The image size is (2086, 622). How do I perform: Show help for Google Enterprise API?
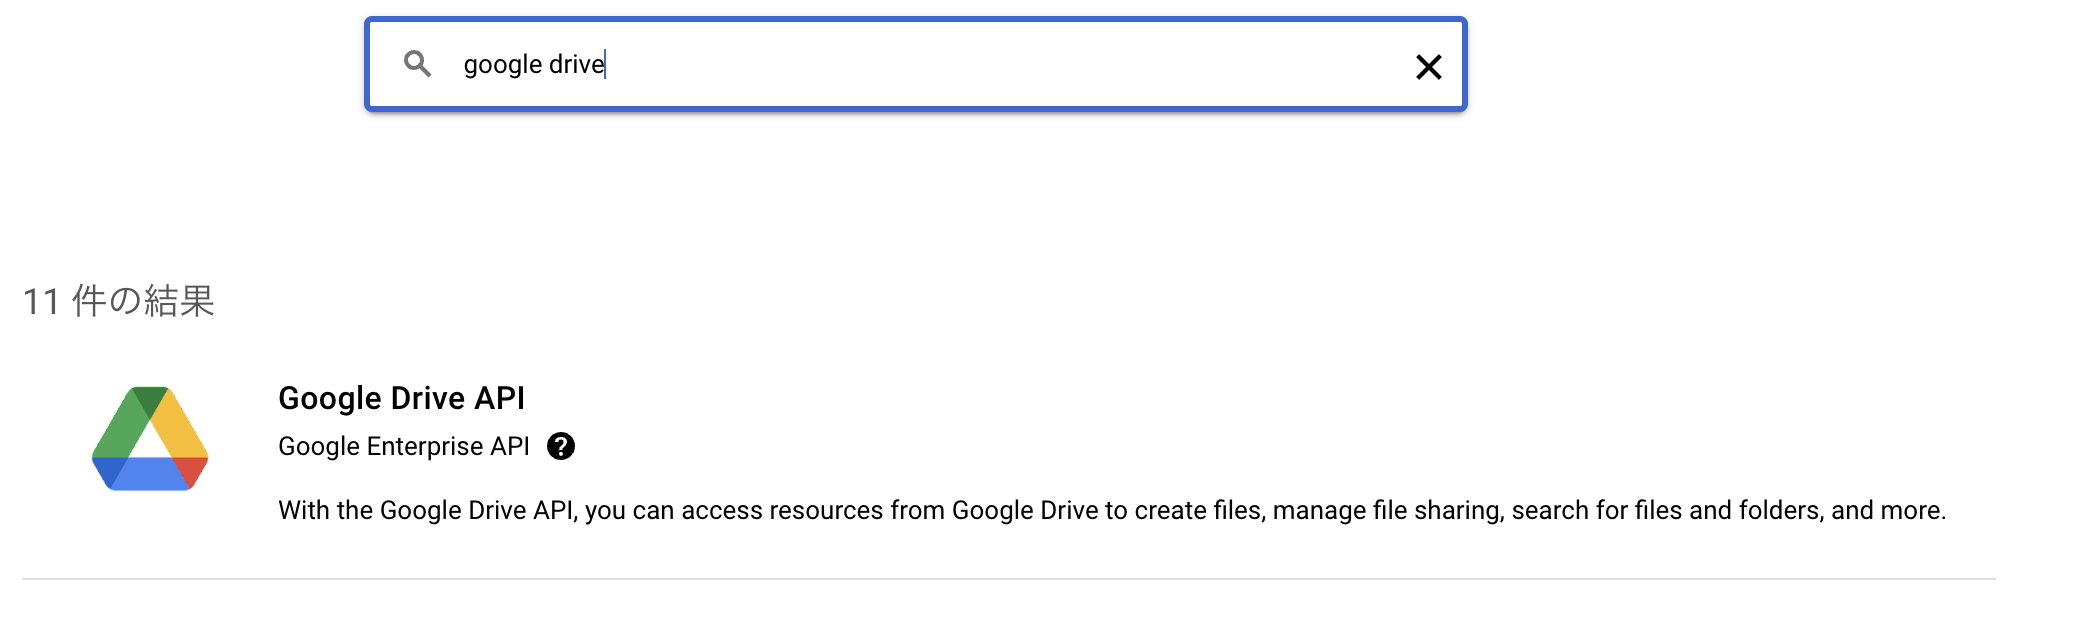click(561, 446)
